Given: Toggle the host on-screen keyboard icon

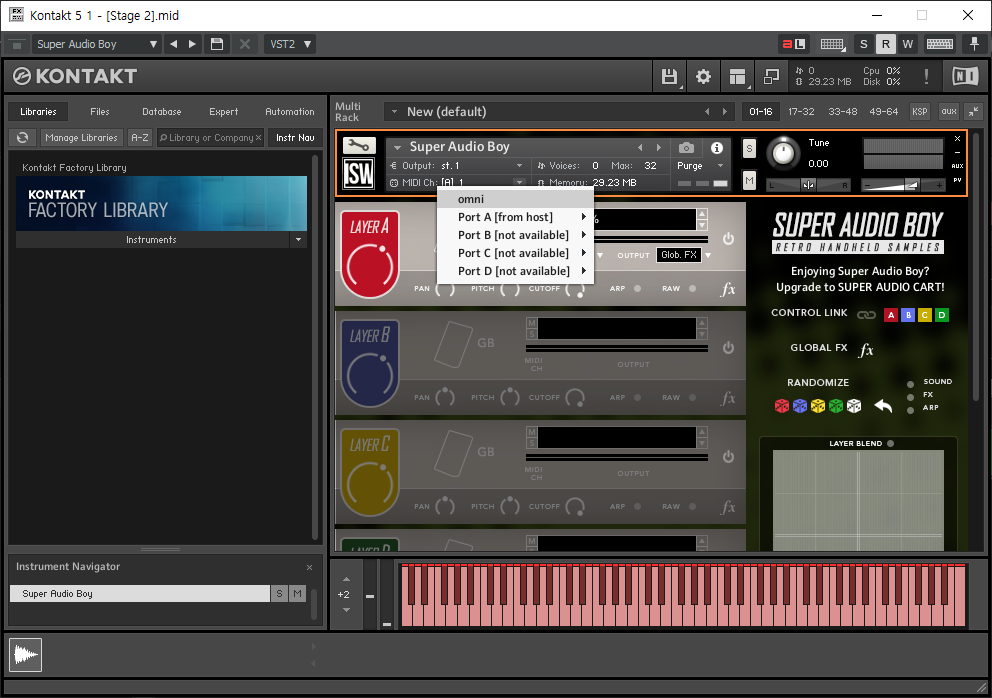Looking at the screenshot, I should pyautogui.click(x=939, y=44).
